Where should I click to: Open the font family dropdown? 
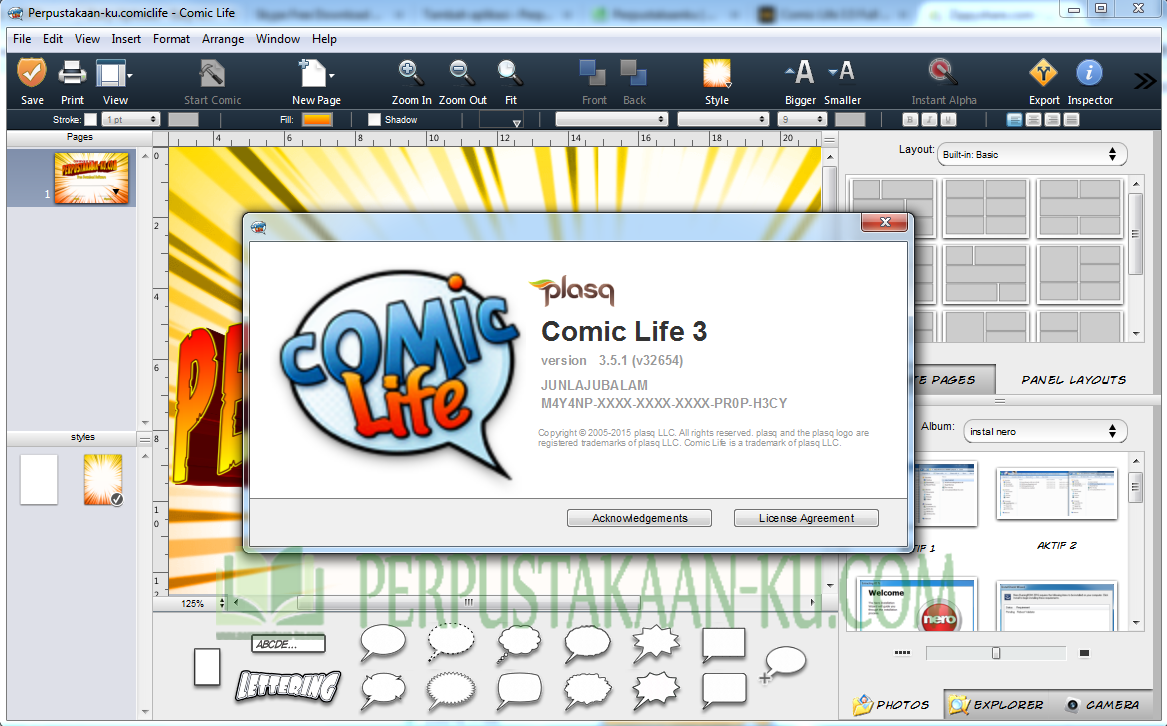point(612,119)
